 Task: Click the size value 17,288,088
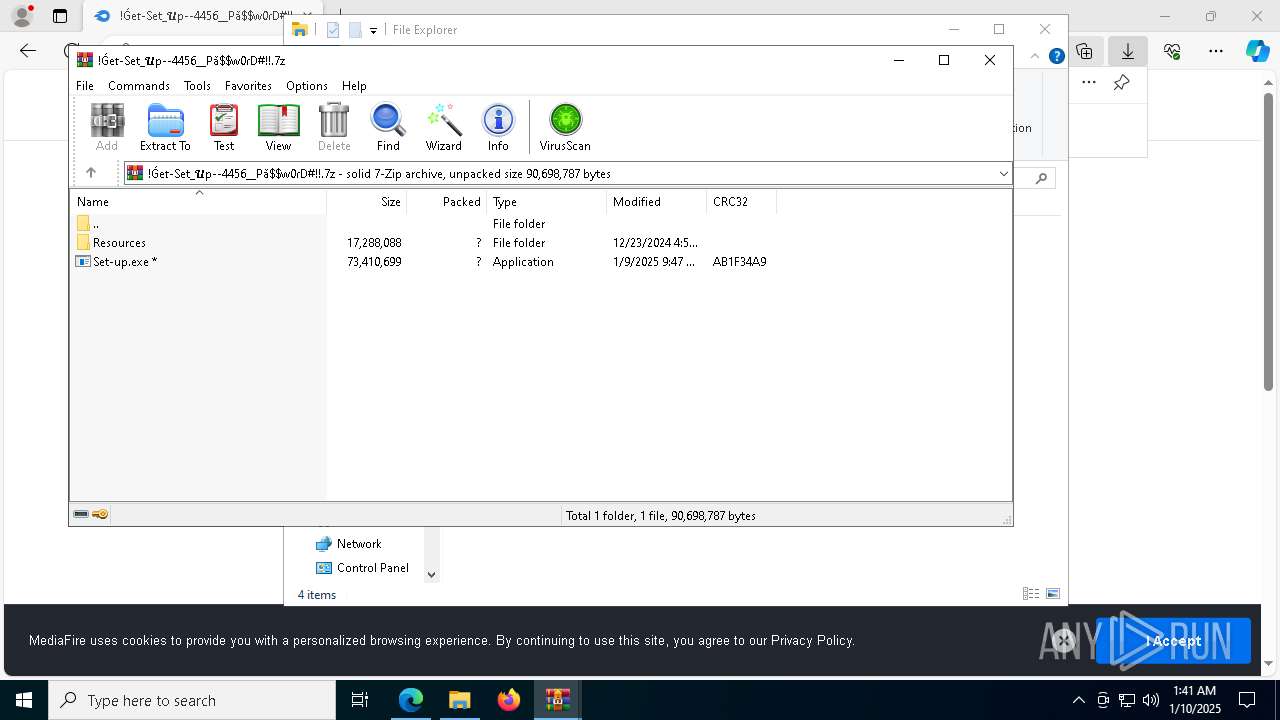[374, 243]
